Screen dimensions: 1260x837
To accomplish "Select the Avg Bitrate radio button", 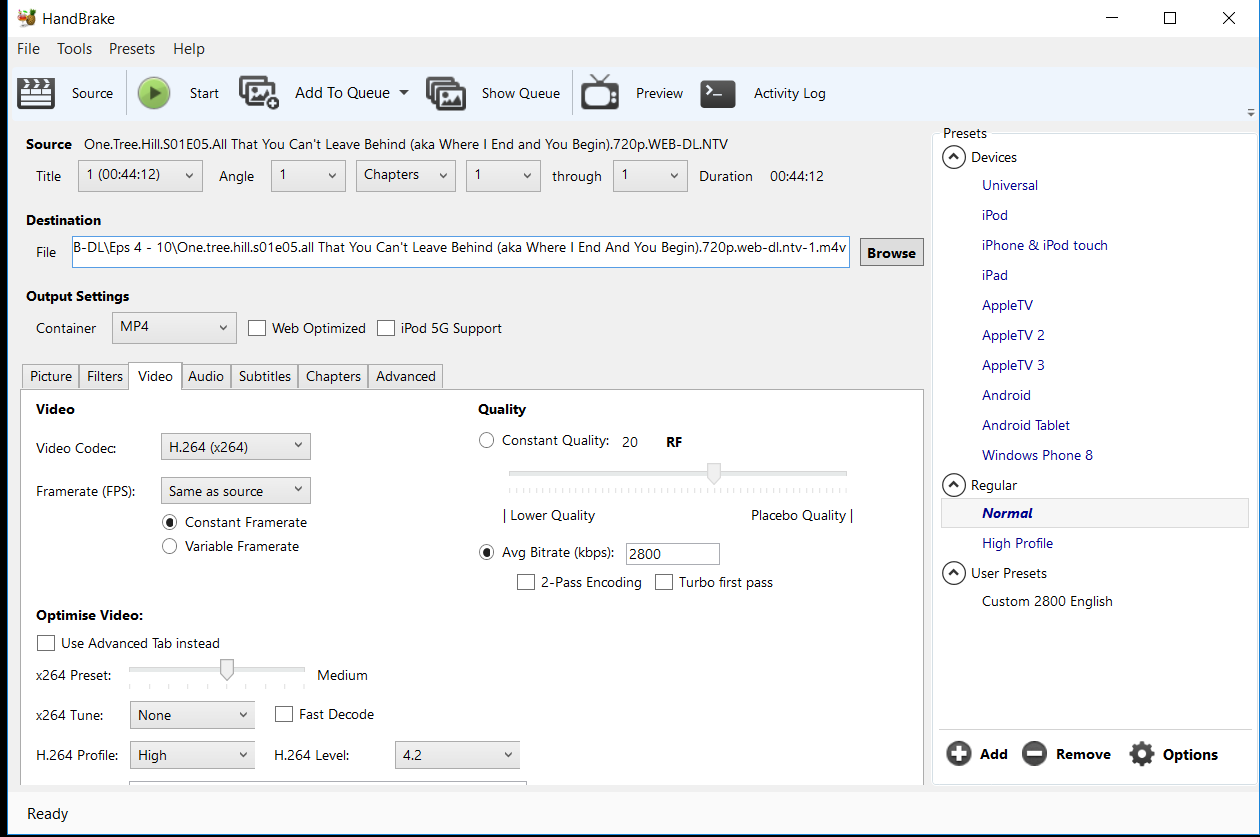I will (x=486, y=552).
